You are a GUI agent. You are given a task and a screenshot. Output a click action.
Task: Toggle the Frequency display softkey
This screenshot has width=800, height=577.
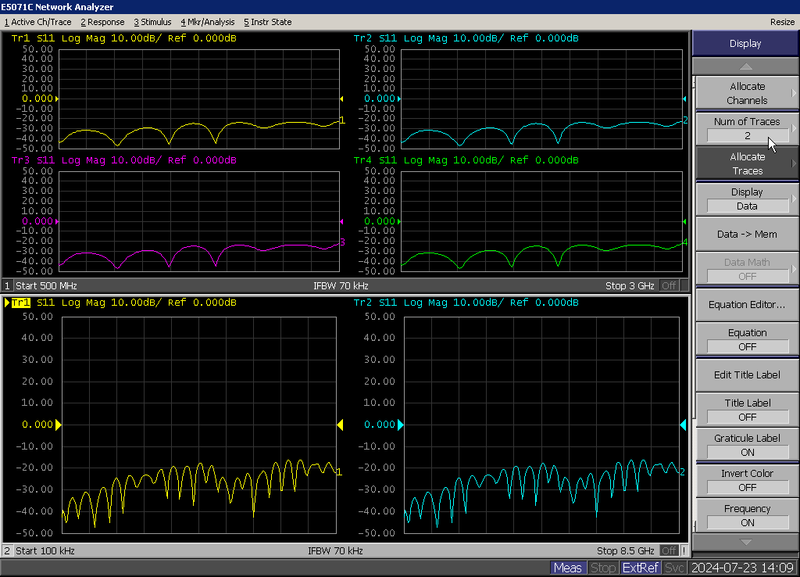point(746,515)
